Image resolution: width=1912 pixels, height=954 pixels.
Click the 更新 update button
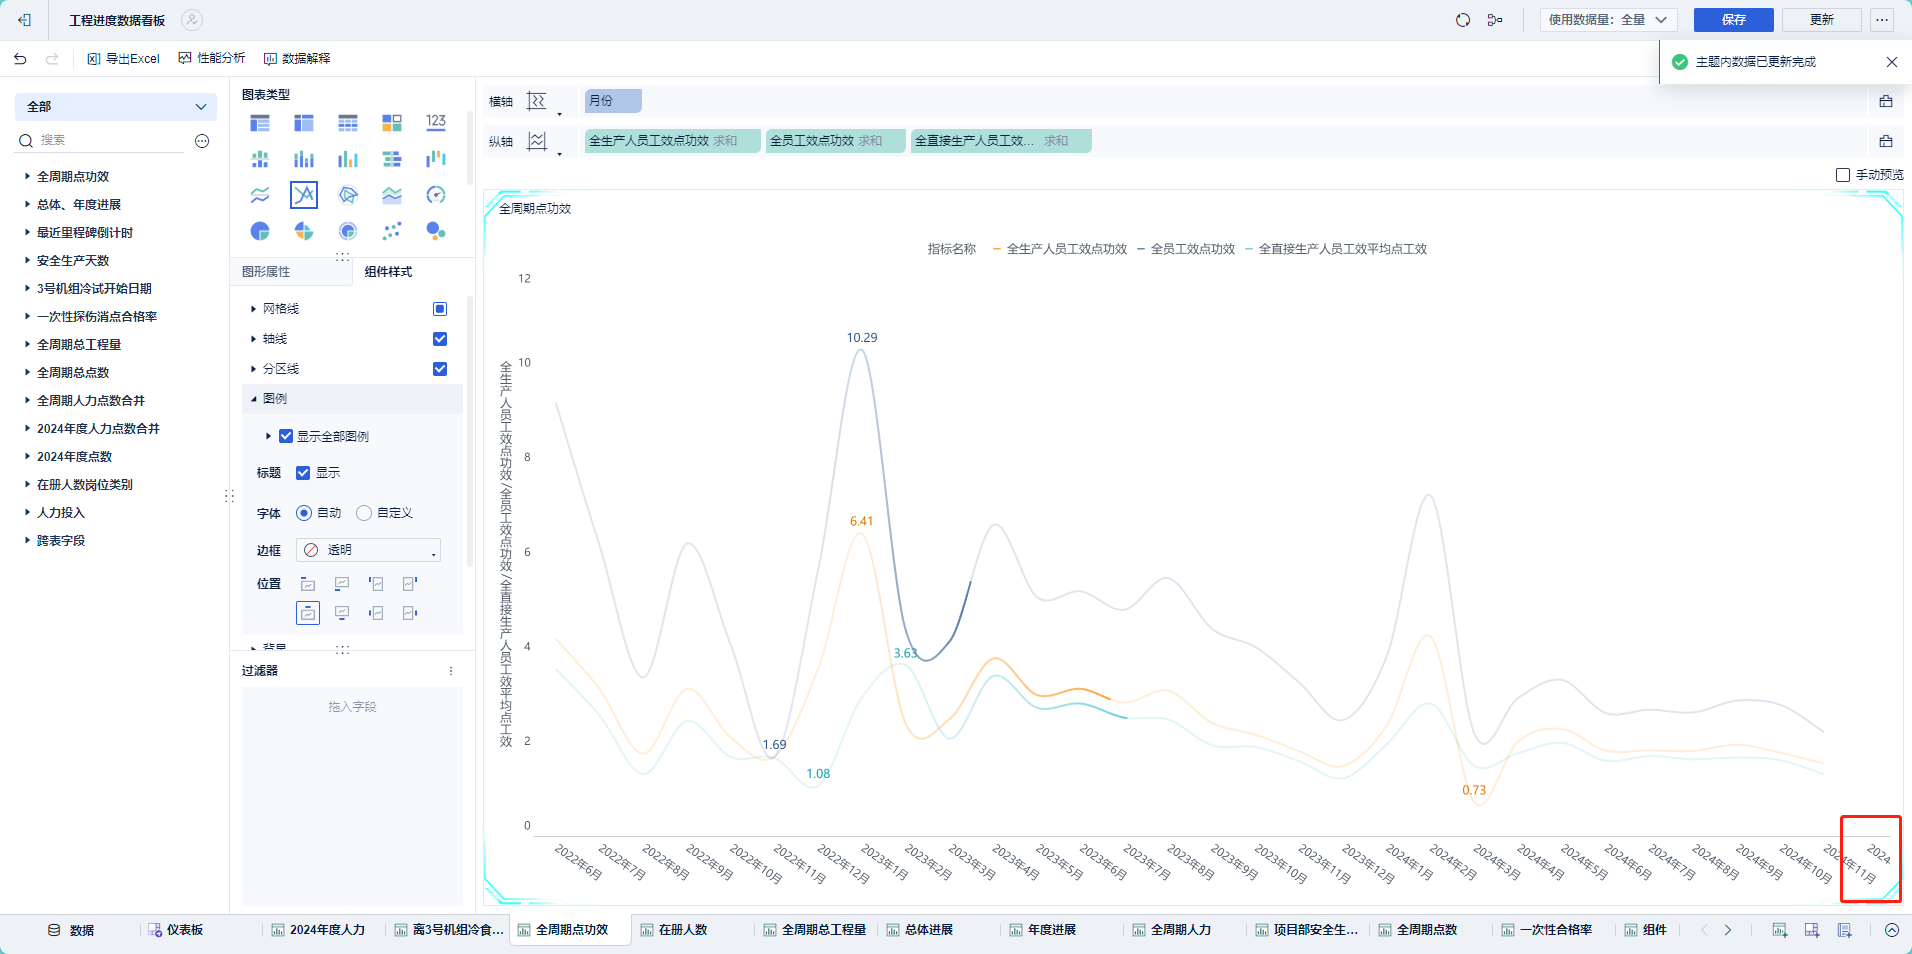[1822, 20]
